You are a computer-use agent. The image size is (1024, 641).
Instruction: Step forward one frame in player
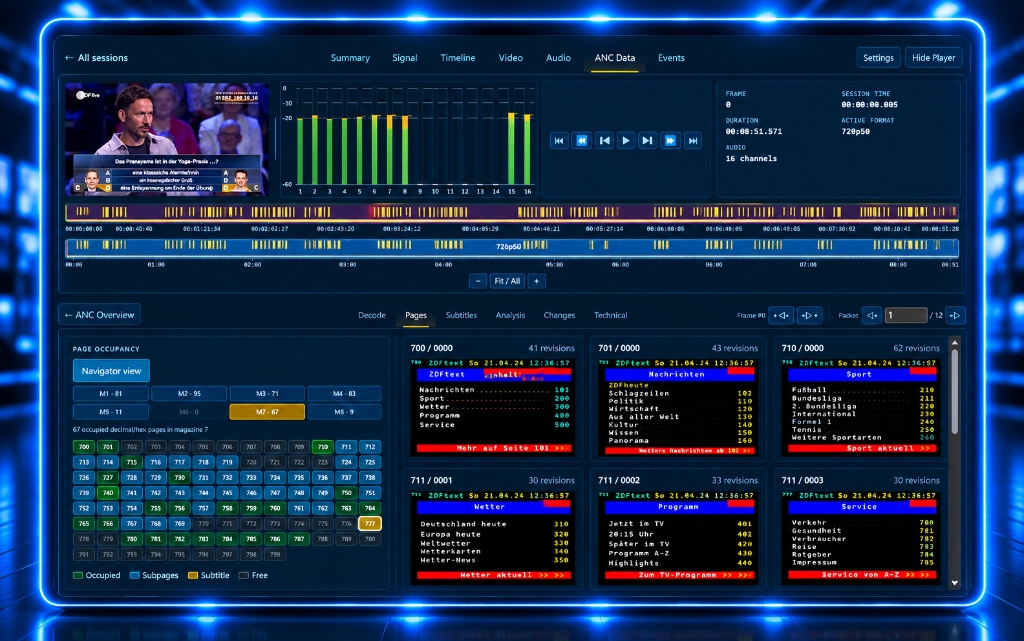pos(648,140)
